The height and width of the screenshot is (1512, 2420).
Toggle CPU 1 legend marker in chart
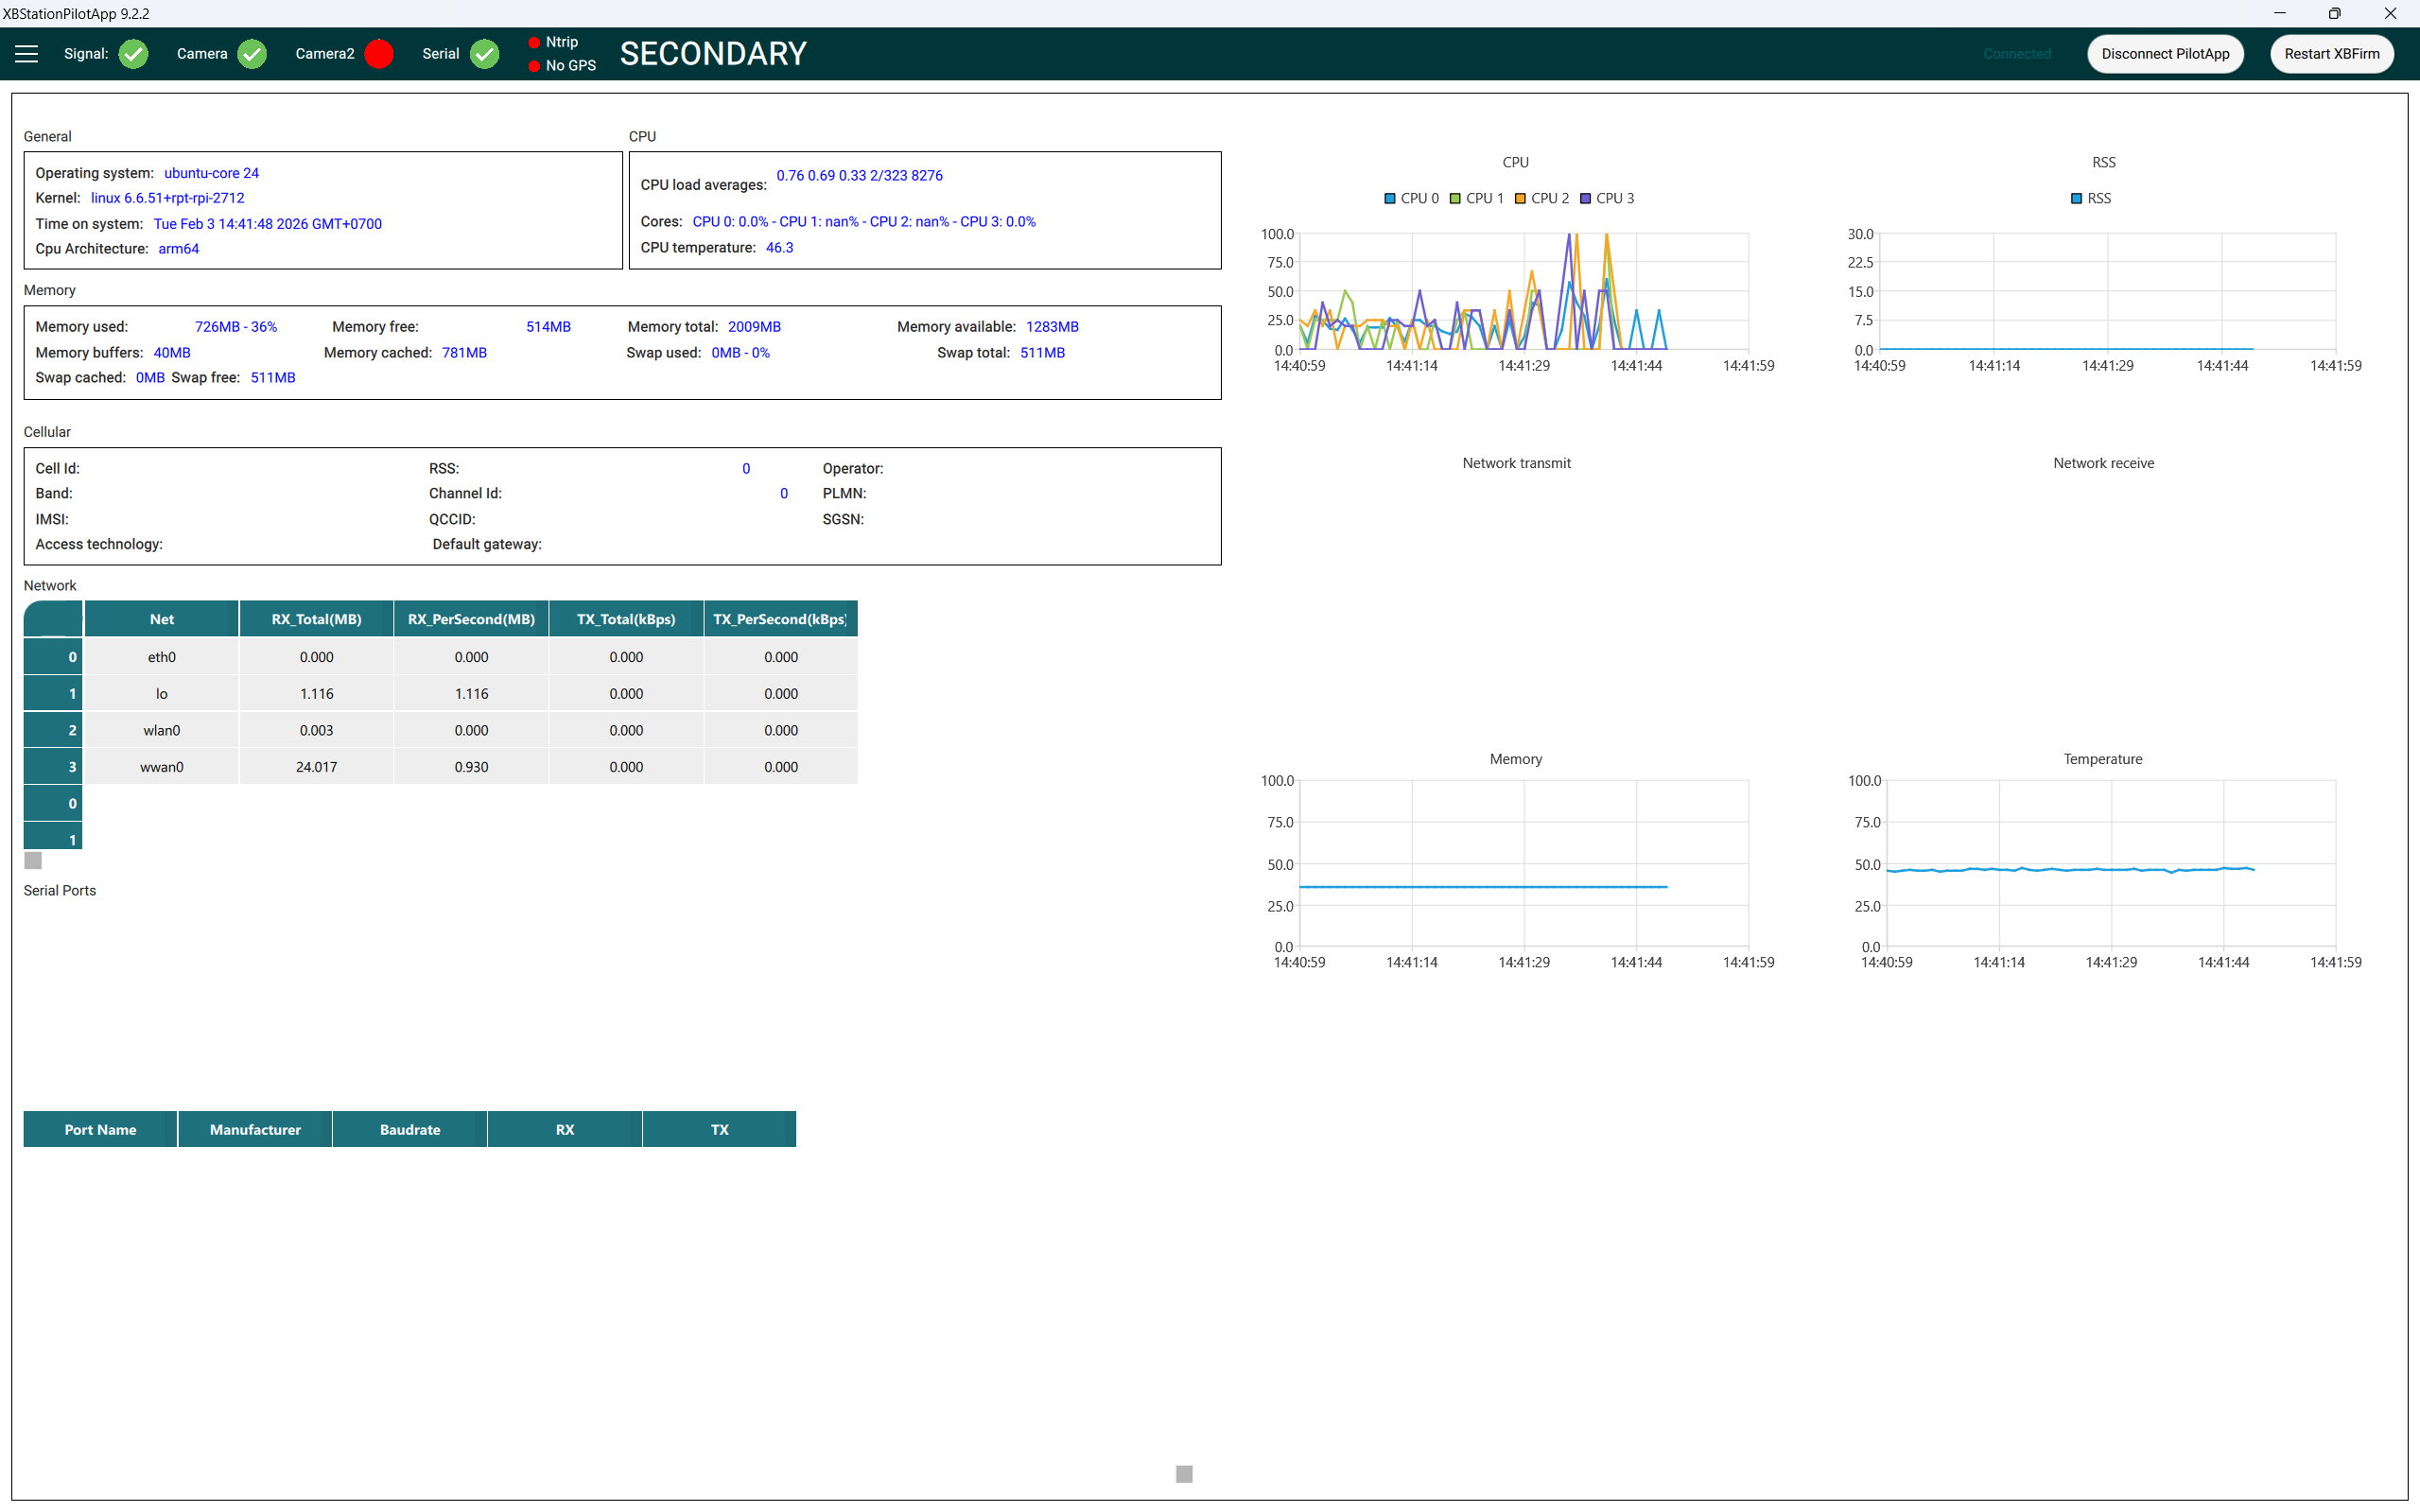[x=1455, y=198]
